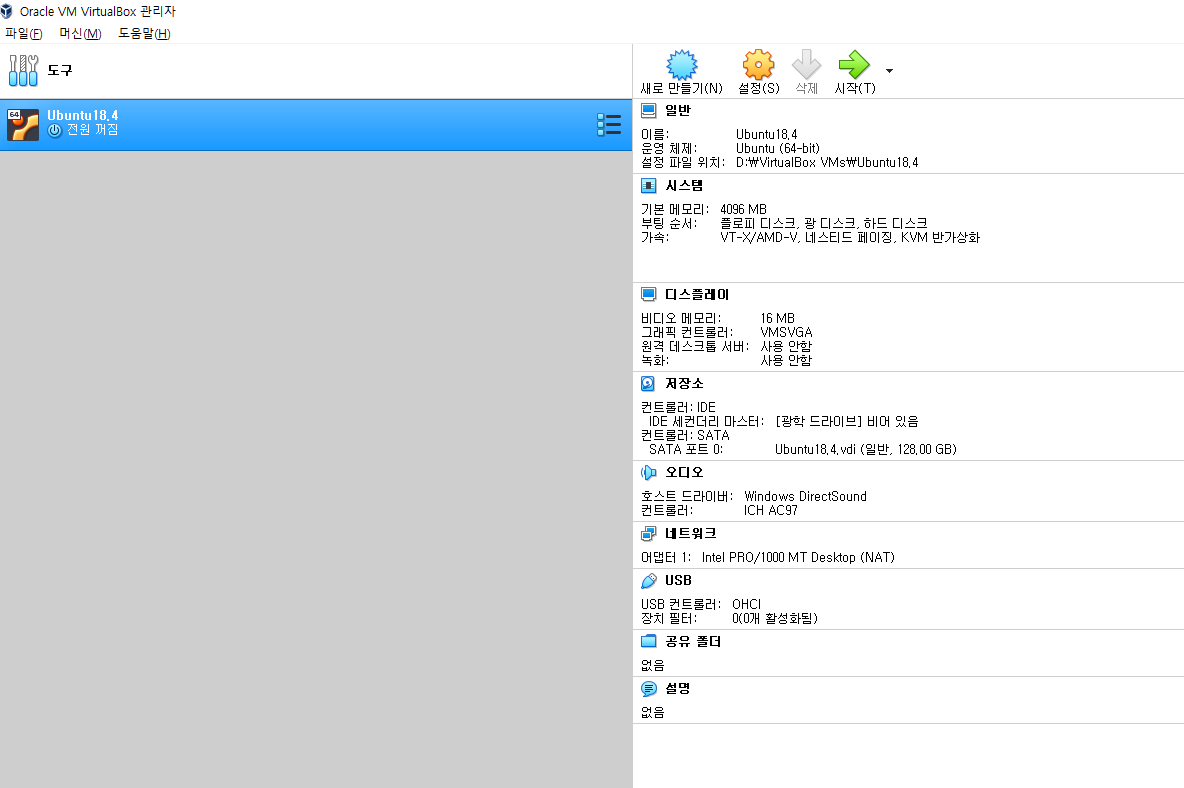Click the device filters 0개 활성화됨 value
Image resolution: width=1184 pixels, height=788 pixels.
pos(775,618)
